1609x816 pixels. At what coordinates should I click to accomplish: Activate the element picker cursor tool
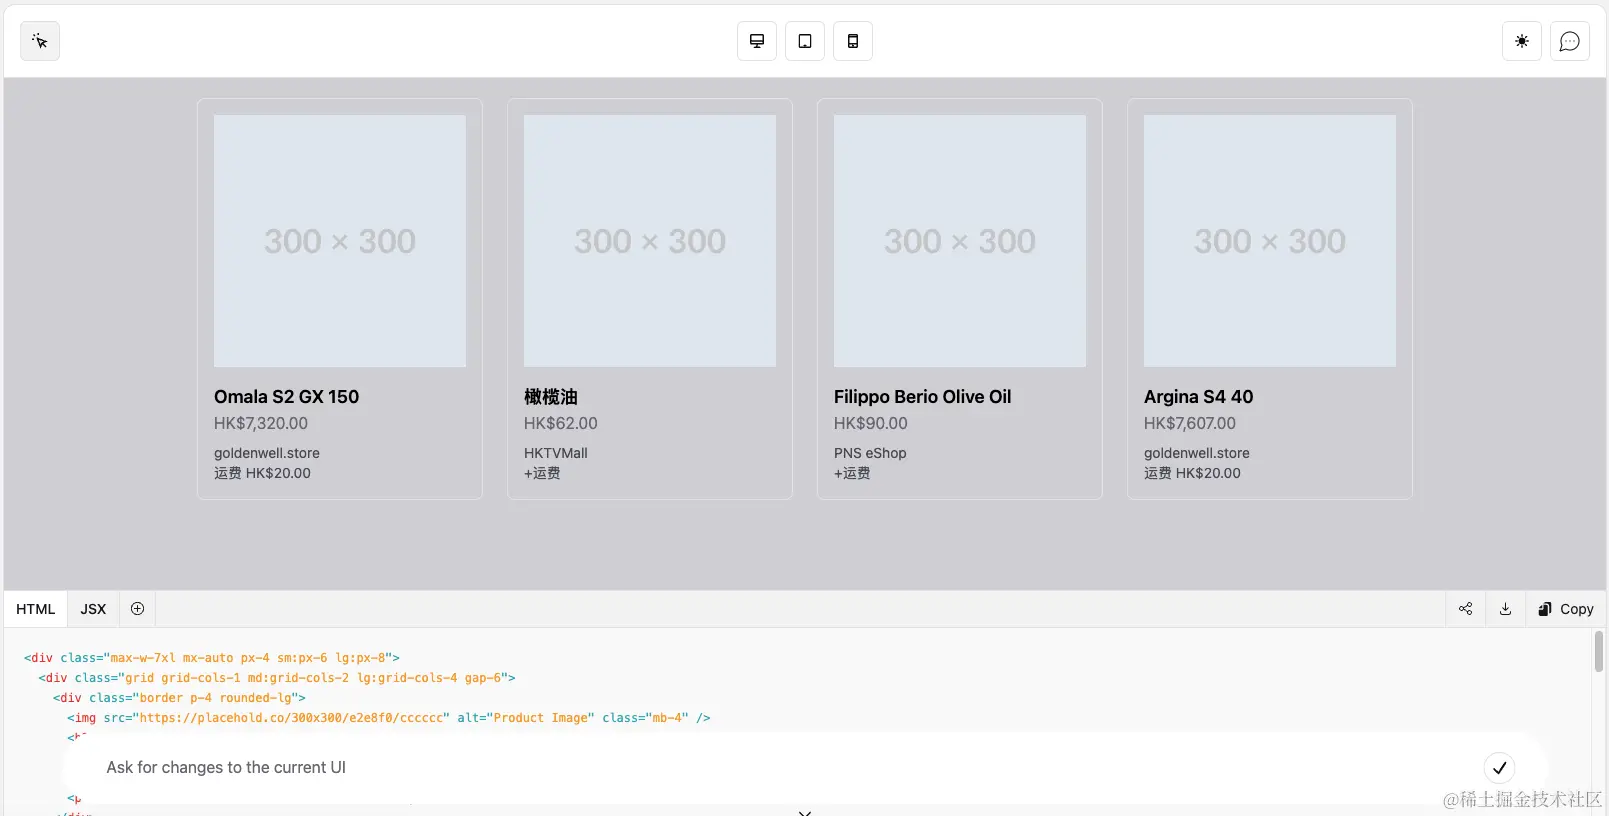[40, 41]
